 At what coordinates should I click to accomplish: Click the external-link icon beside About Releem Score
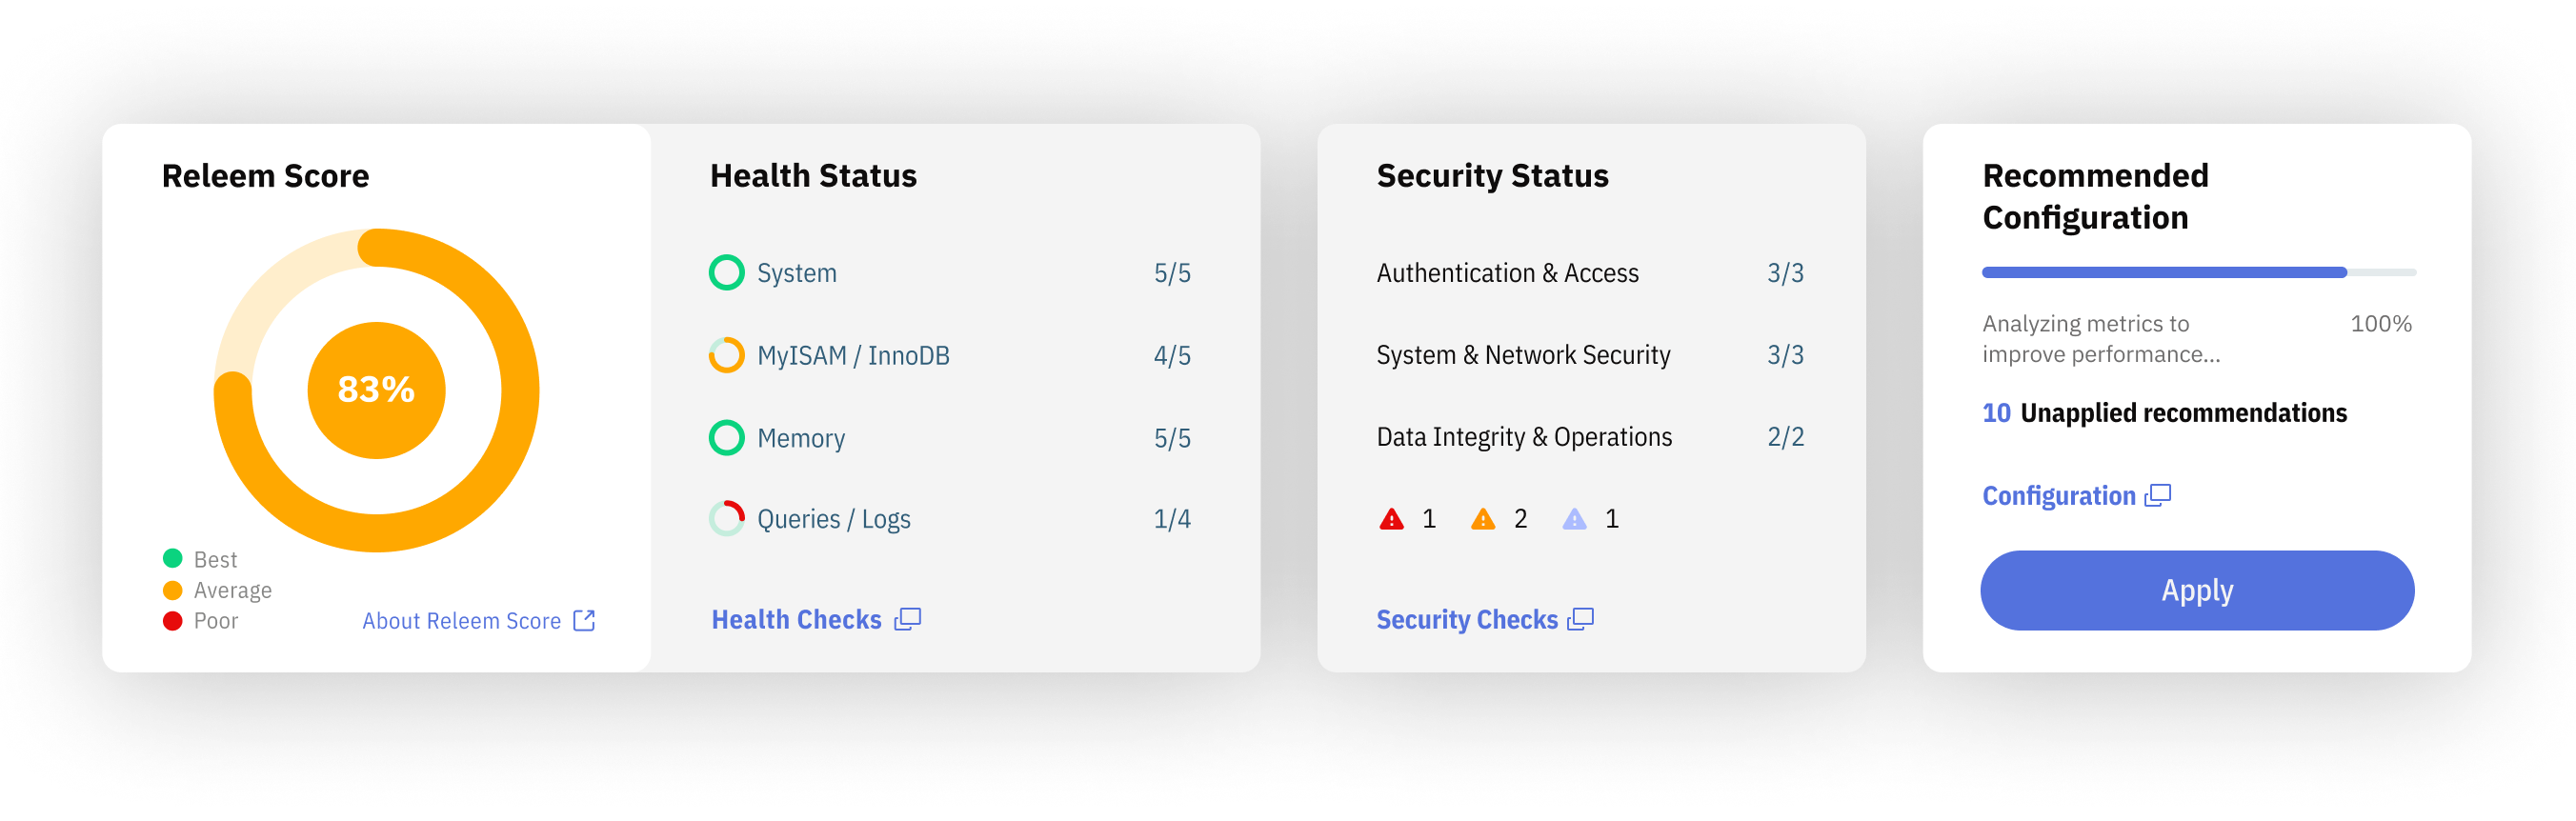click(x=582, y=620)
